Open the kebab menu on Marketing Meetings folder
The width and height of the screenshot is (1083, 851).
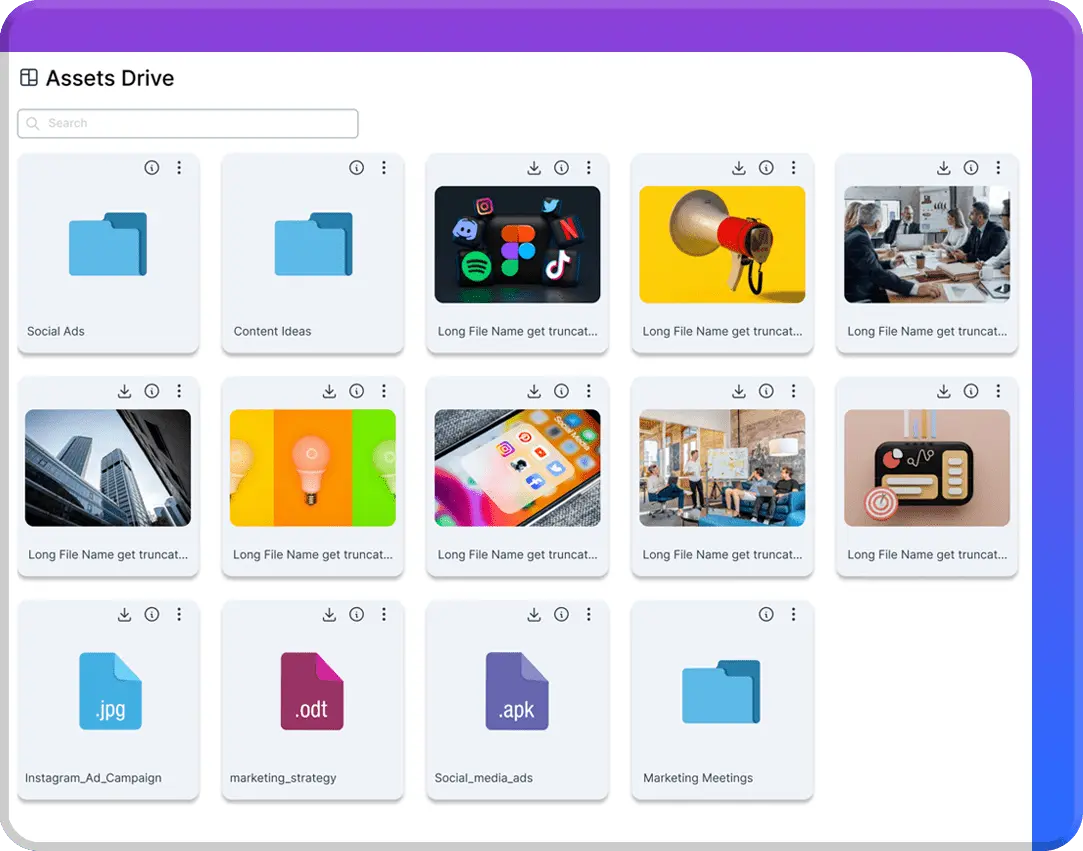[x=793, y=614]
